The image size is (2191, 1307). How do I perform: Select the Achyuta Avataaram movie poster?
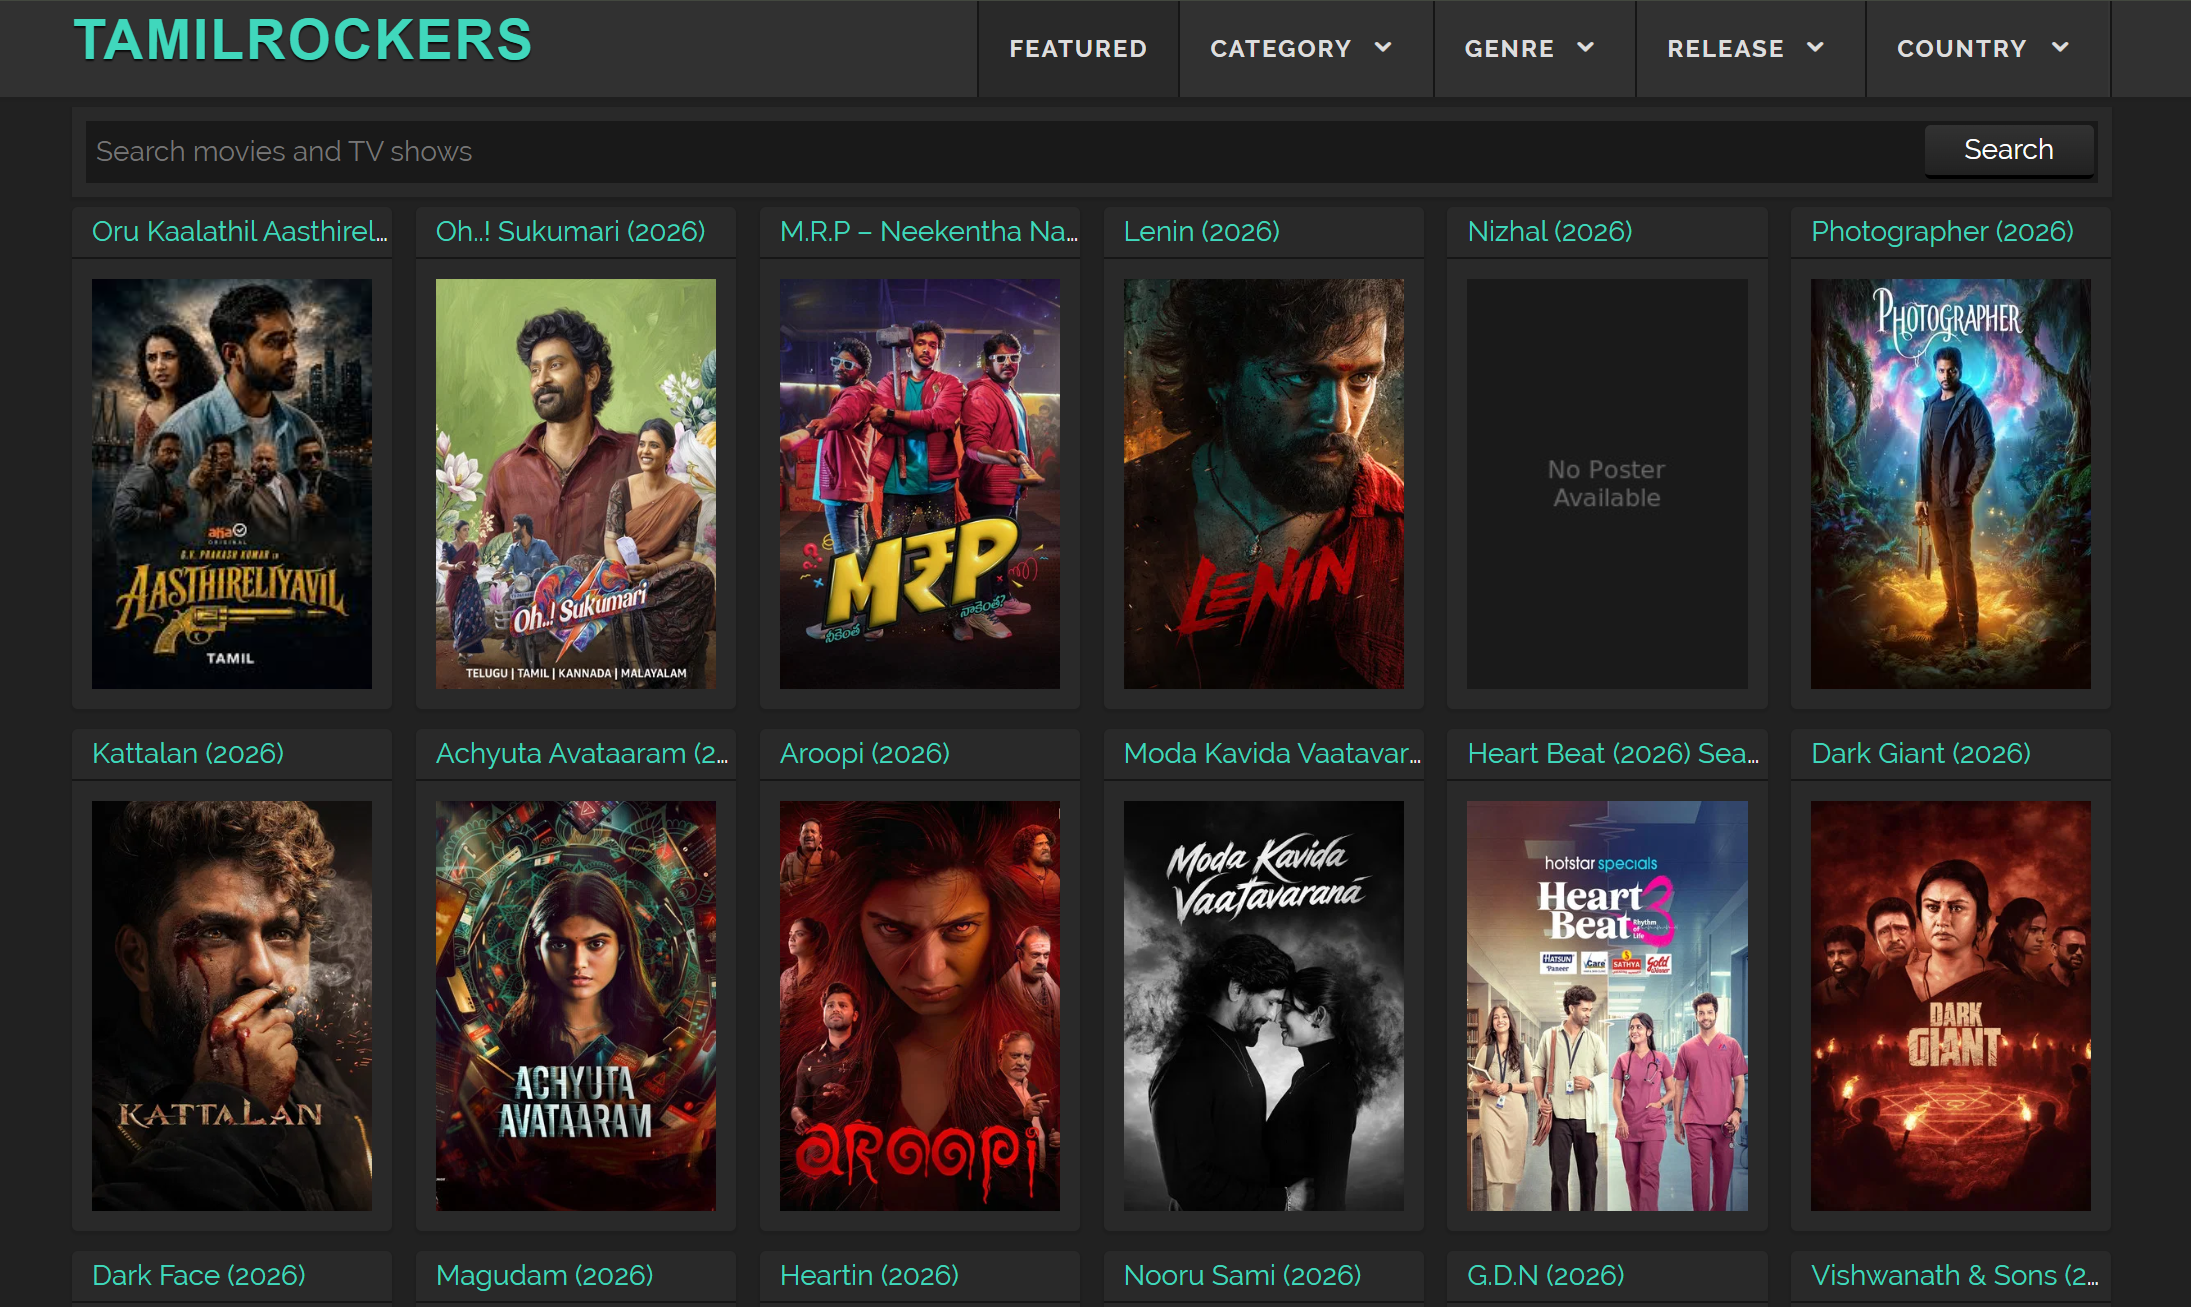[x=576, y=1006]
